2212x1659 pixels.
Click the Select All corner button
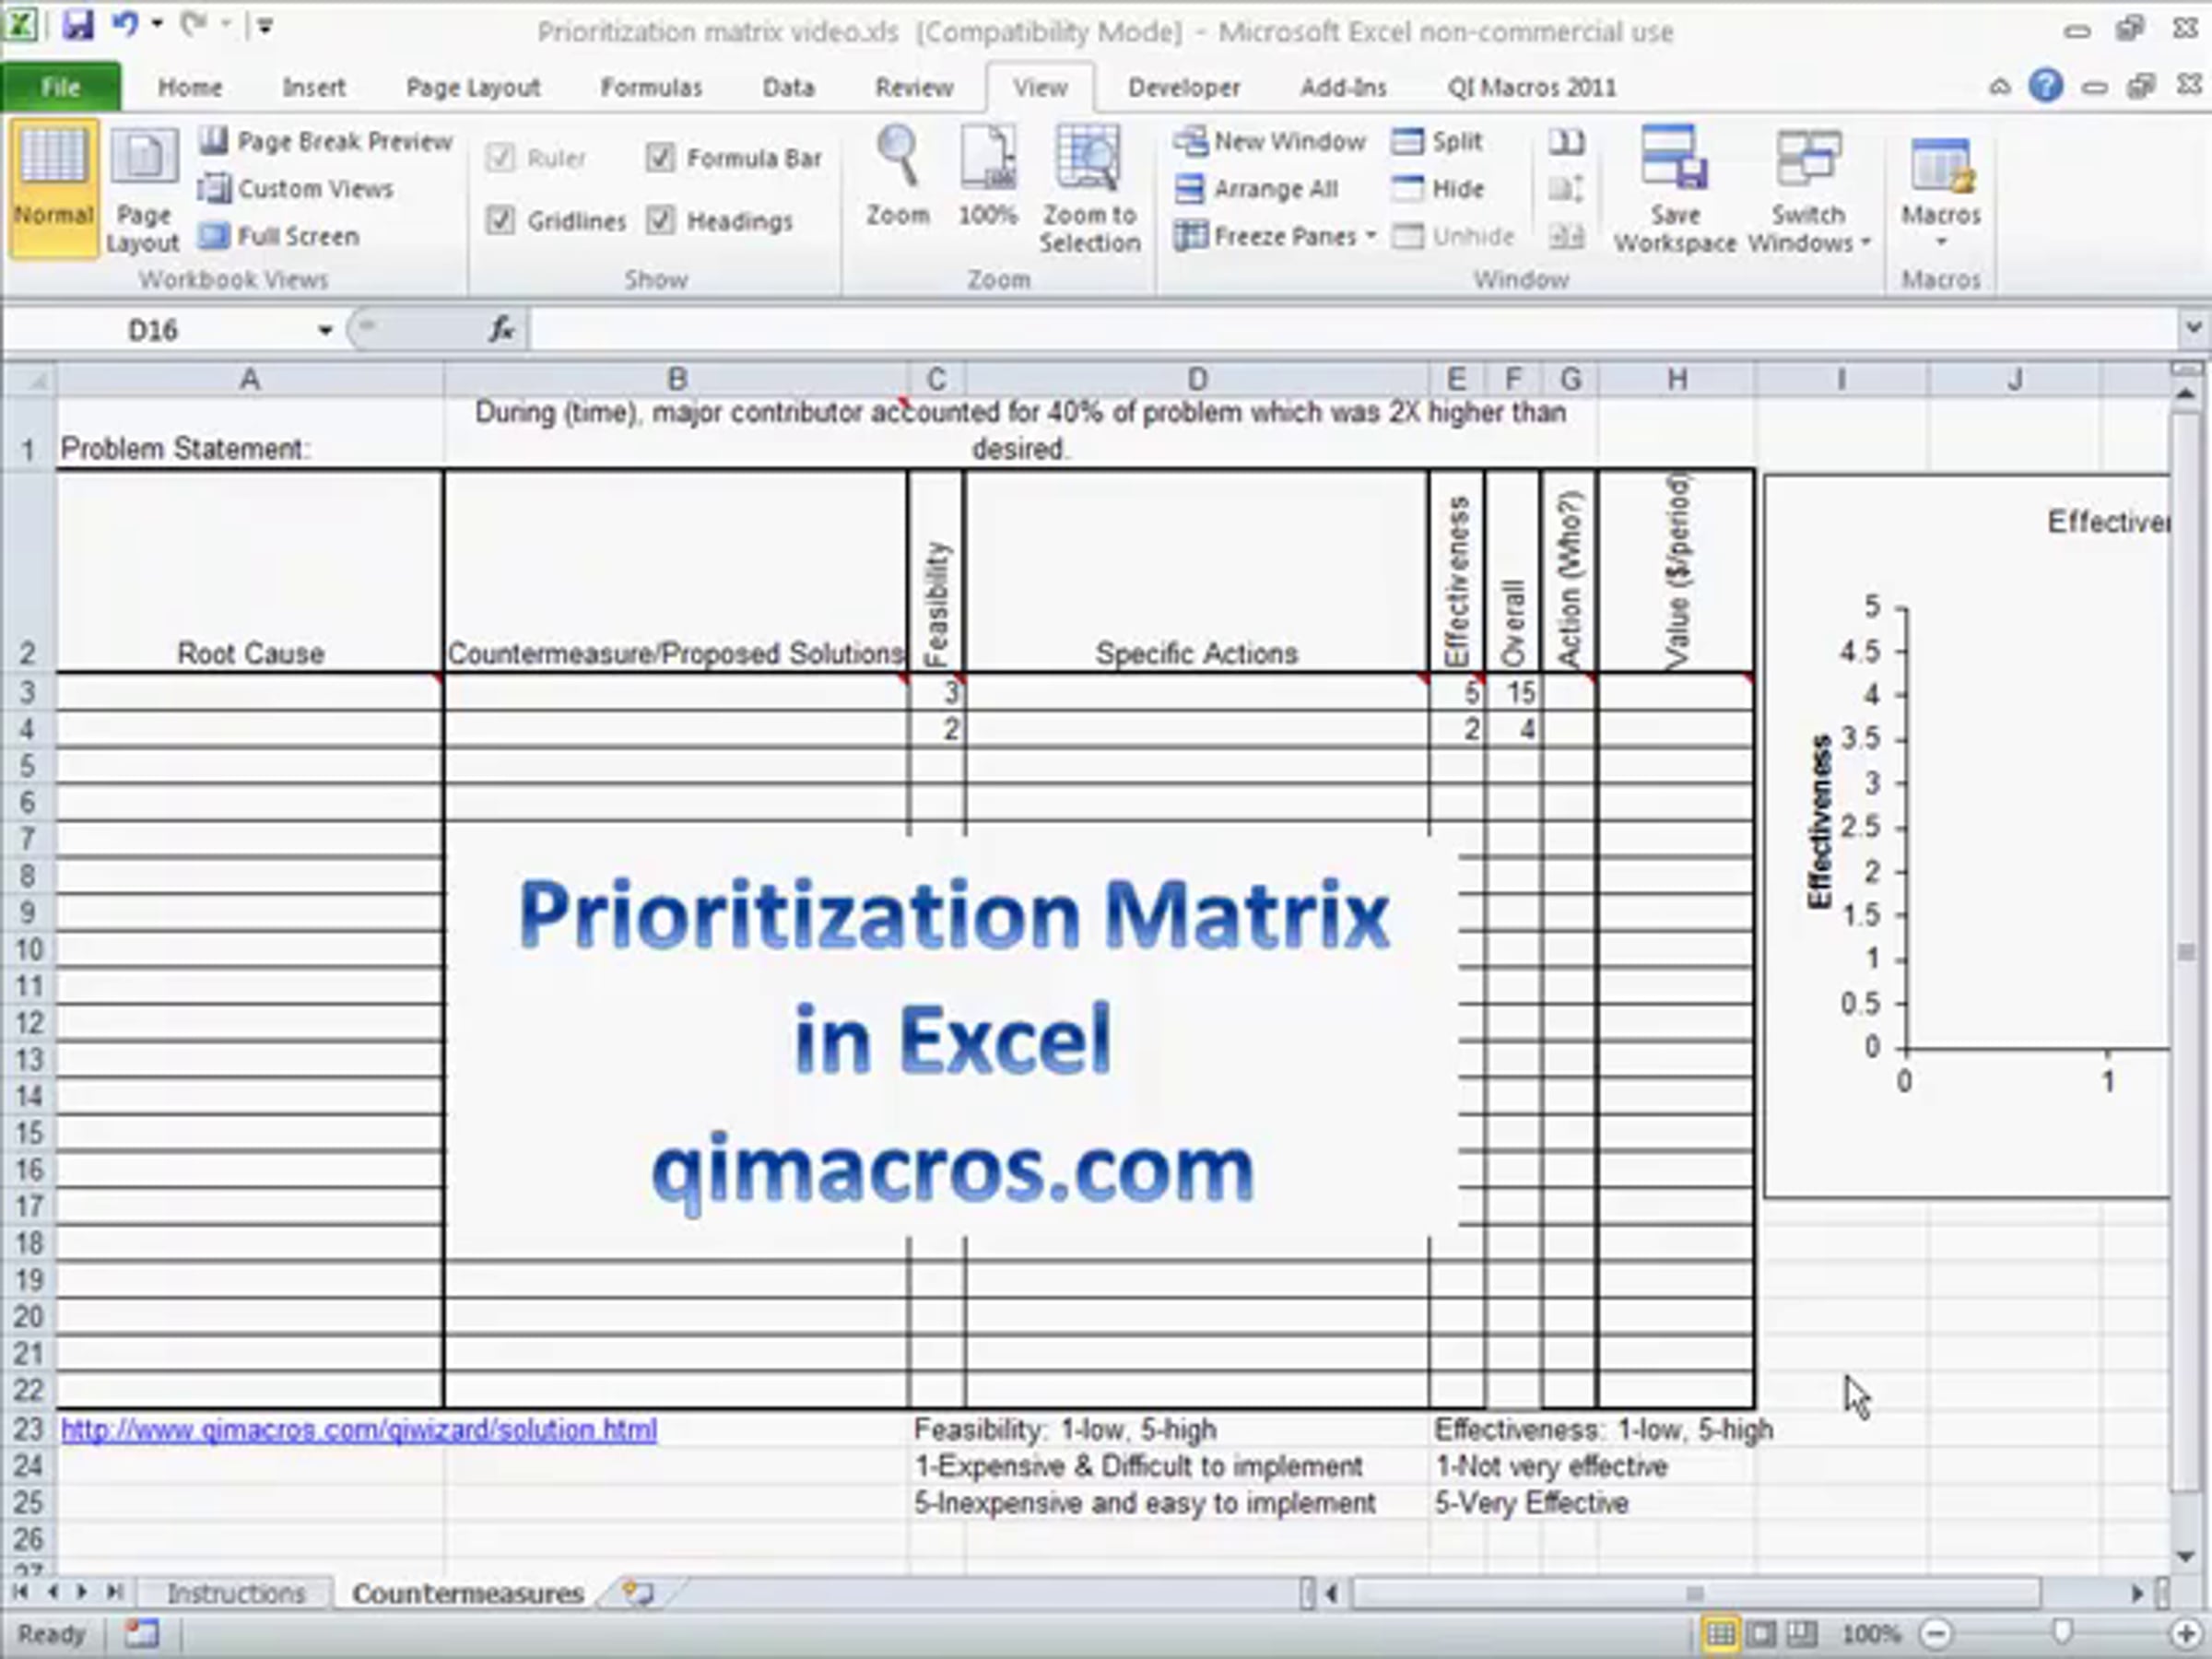(29, 380)
